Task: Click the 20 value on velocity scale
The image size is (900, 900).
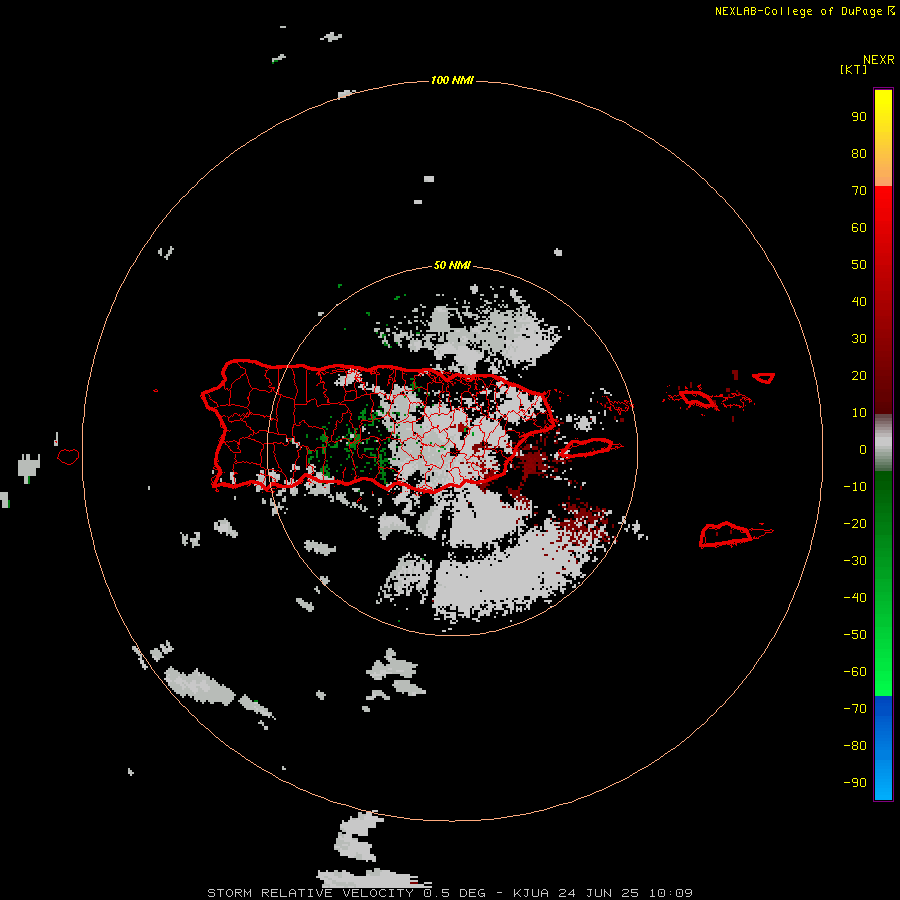Action: click(x=859, y=376)
